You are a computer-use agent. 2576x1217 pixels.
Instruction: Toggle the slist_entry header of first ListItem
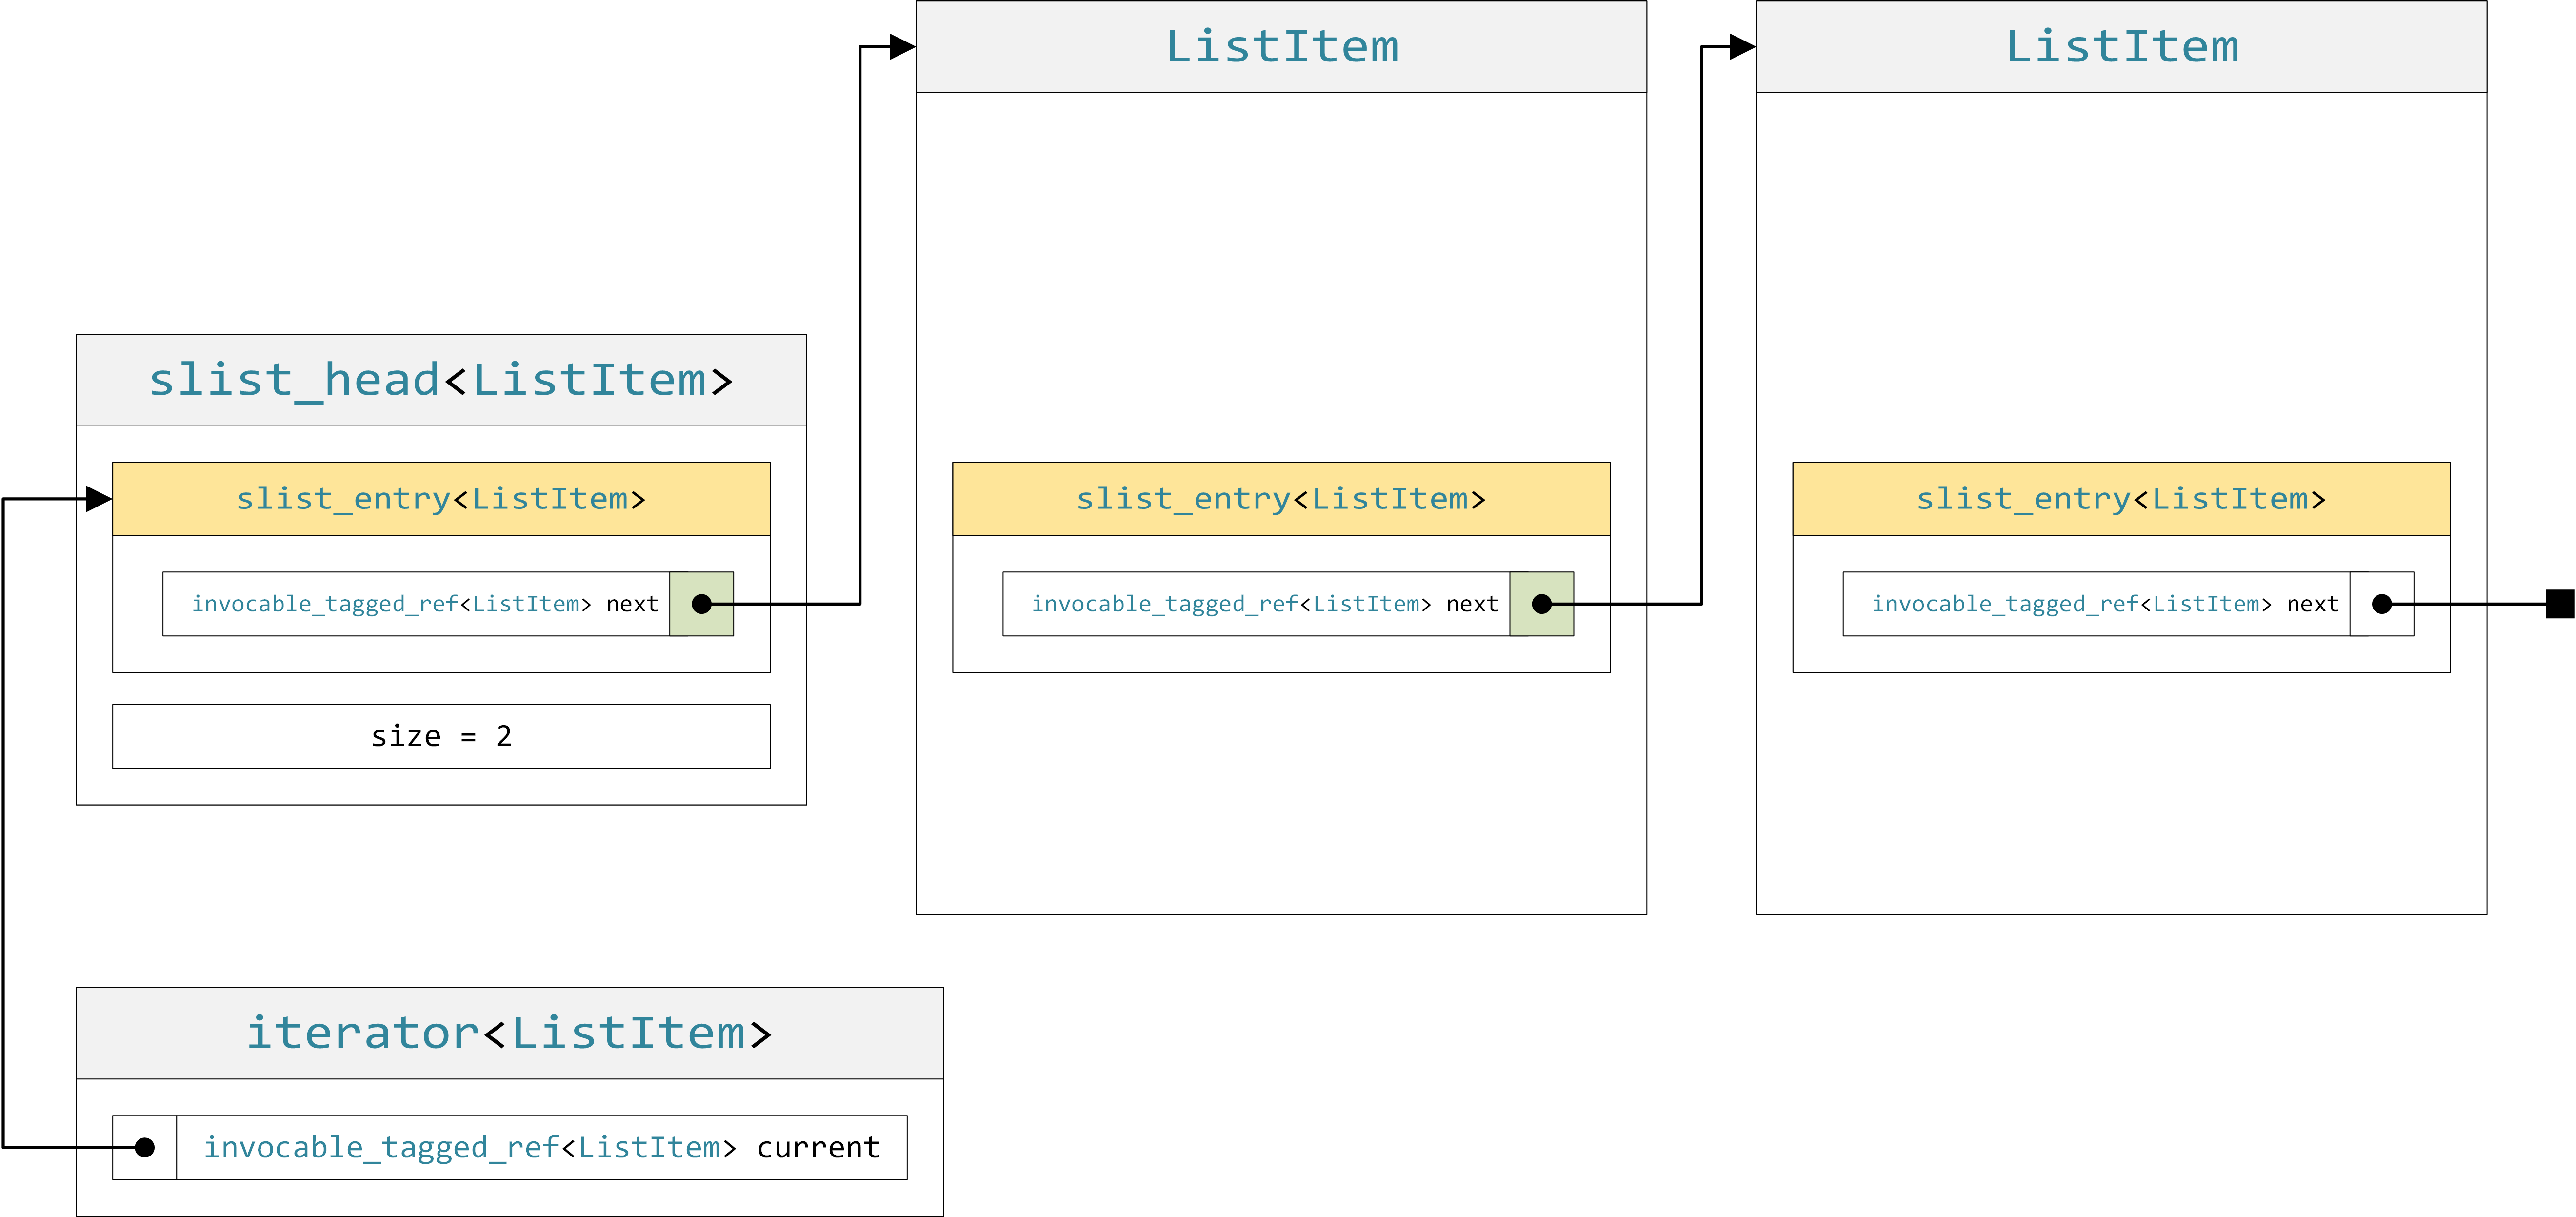click(x=1281, y=498)
